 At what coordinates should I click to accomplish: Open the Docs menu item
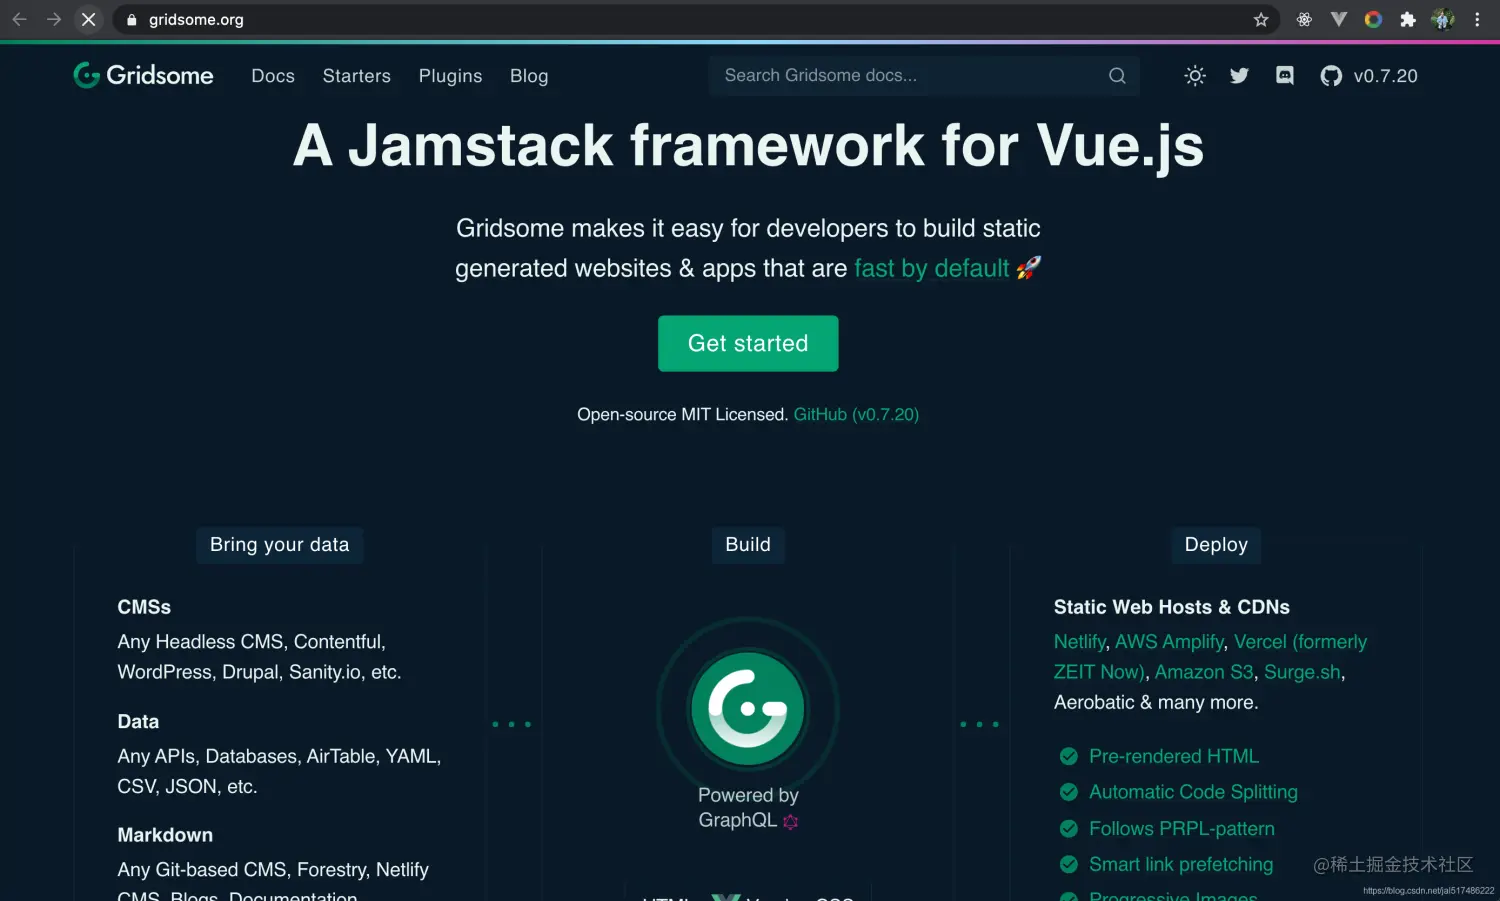click(273, 76)
